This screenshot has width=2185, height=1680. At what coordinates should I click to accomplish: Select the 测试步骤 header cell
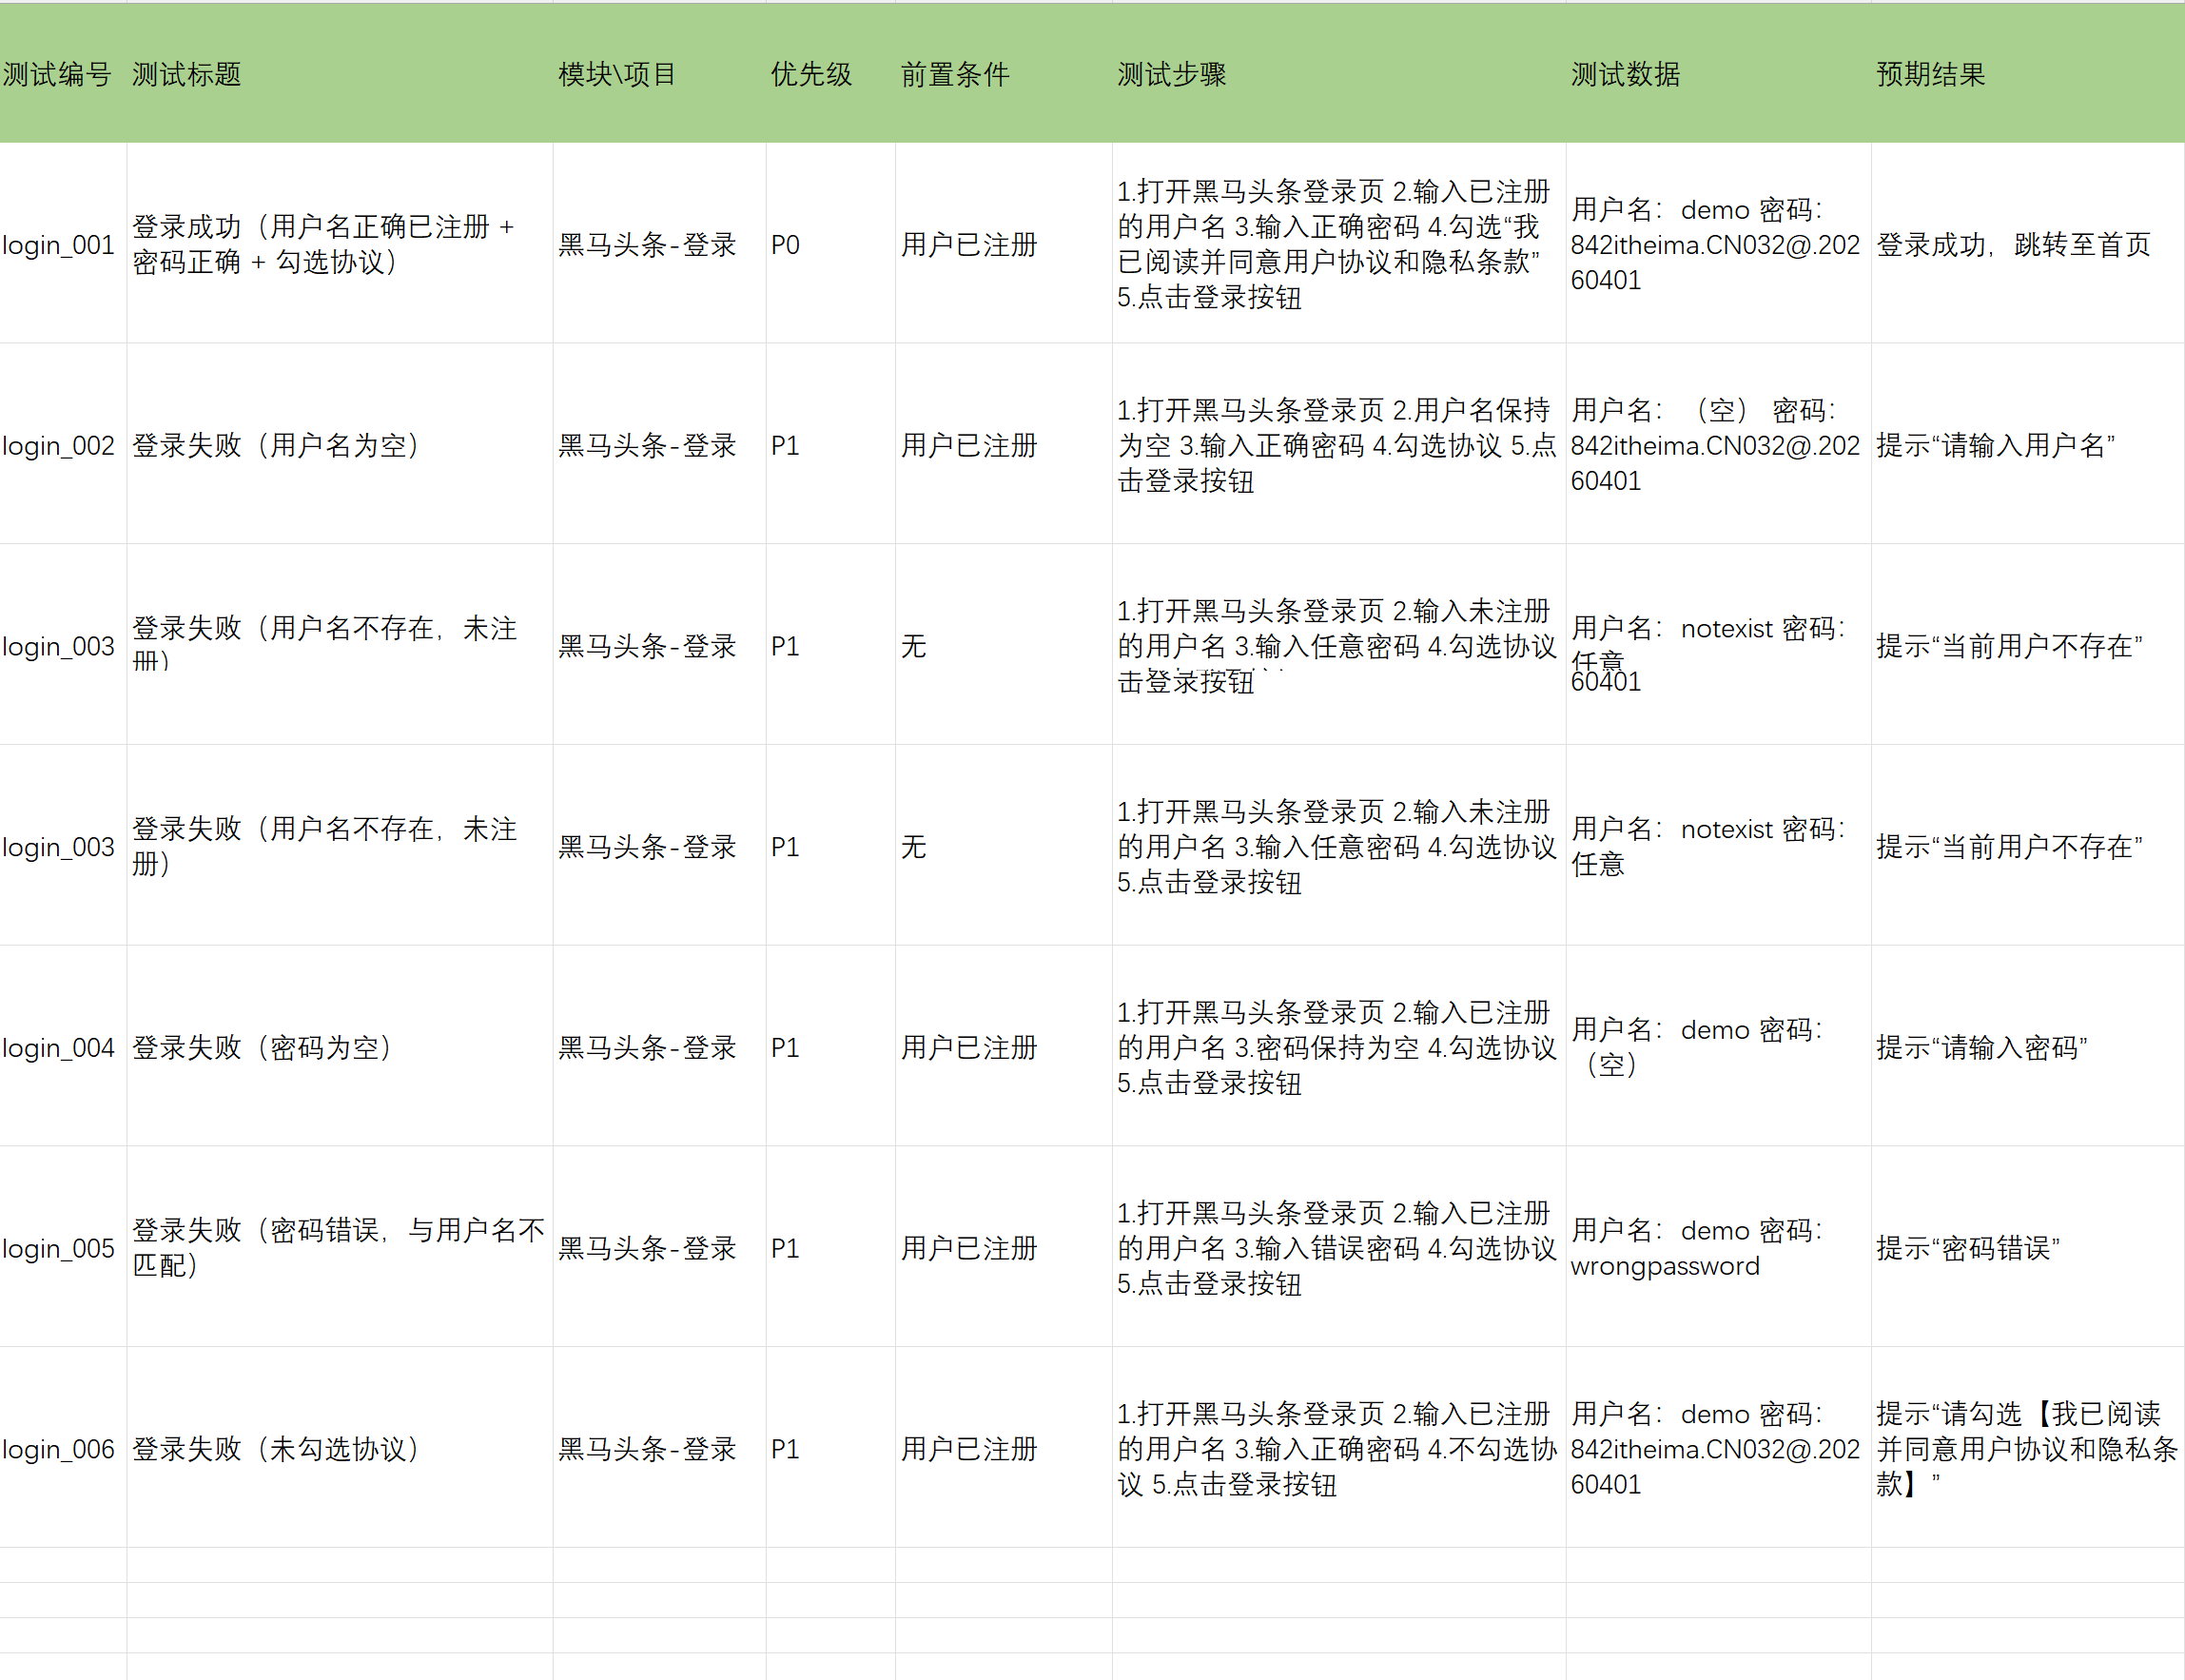[x=1339, y=73]
